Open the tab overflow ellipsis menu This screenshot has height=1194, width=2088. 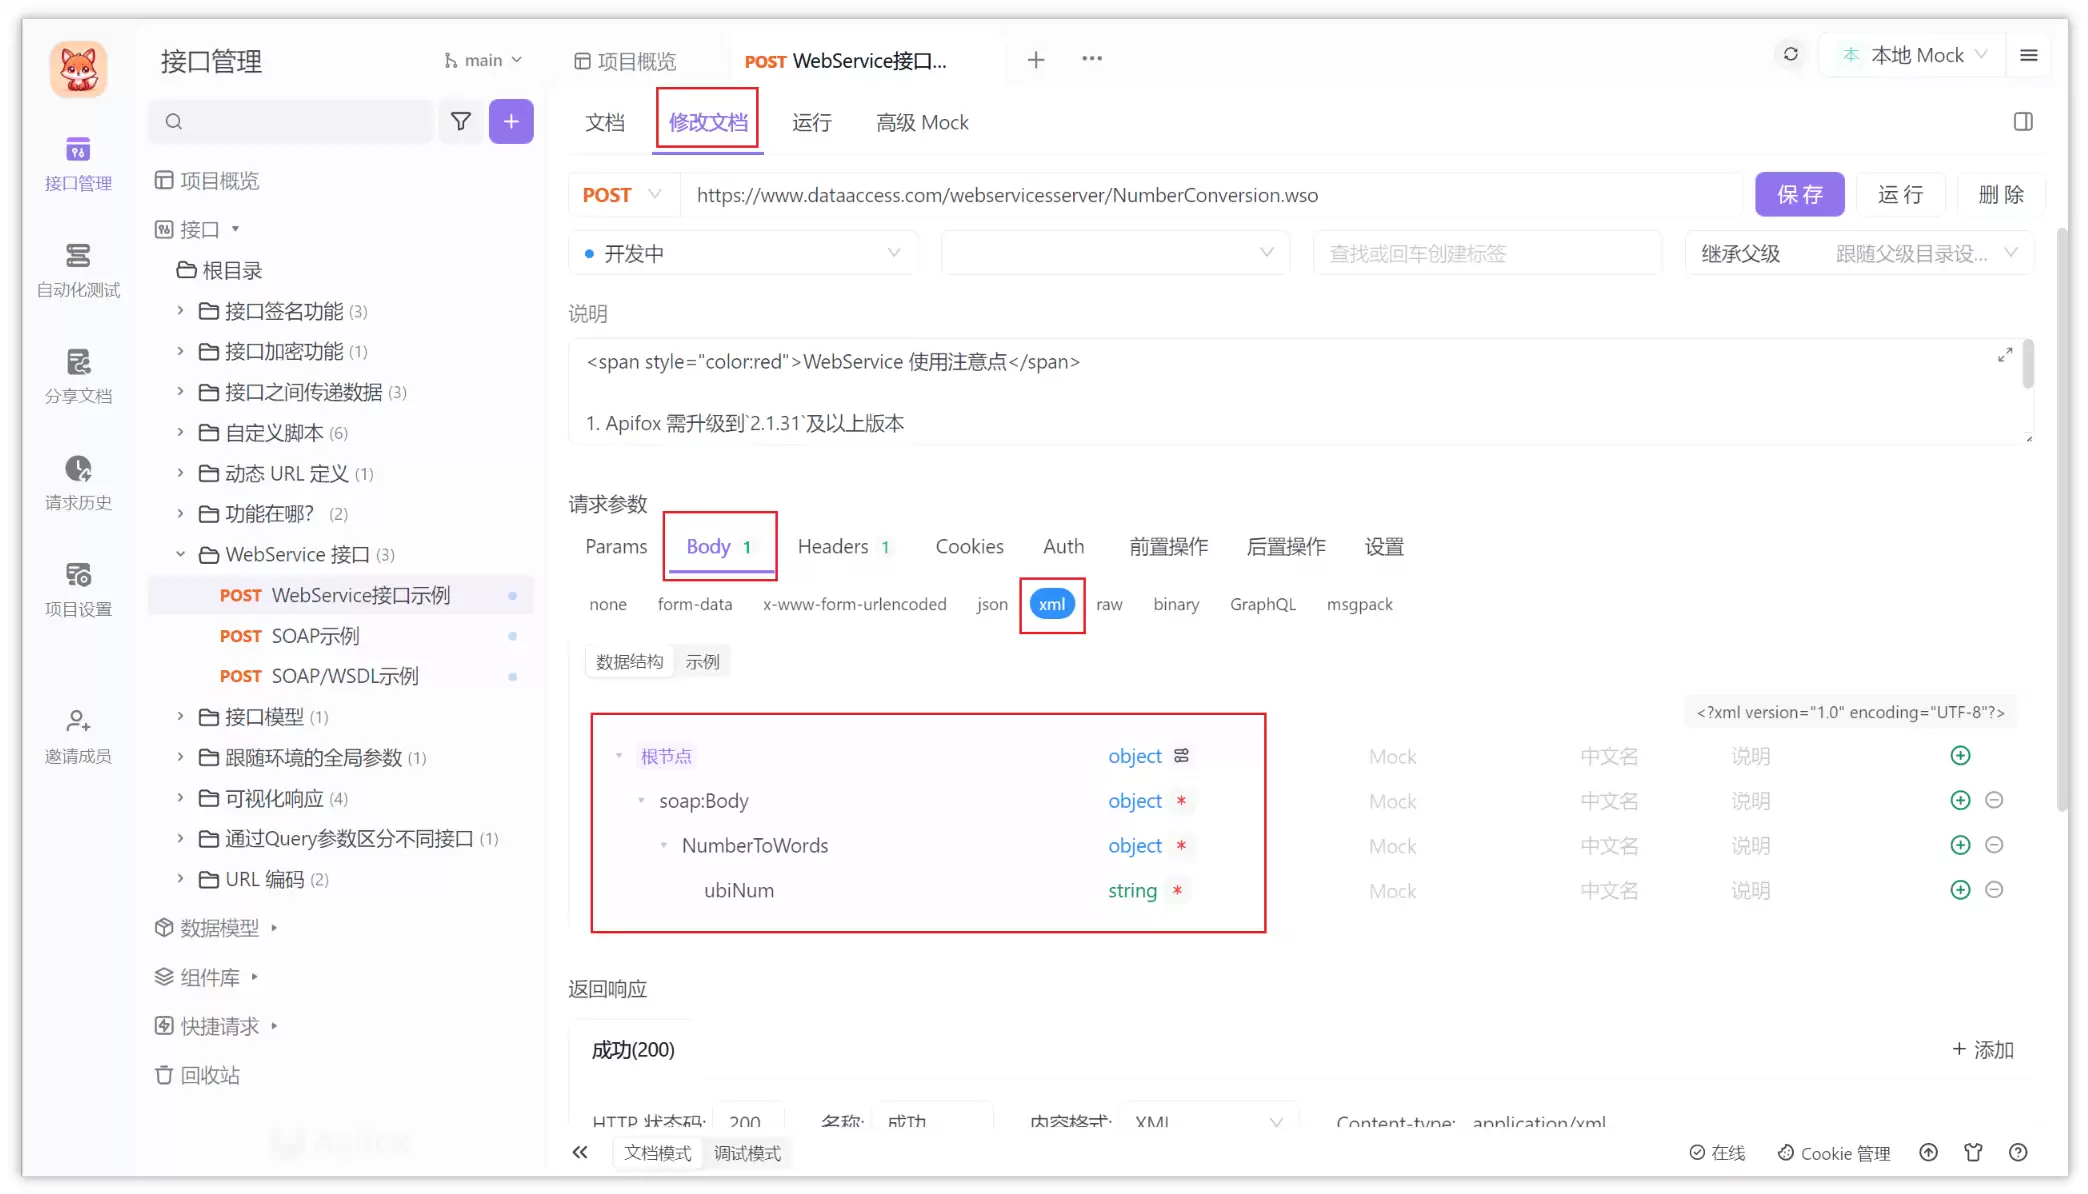(1092, 59)
